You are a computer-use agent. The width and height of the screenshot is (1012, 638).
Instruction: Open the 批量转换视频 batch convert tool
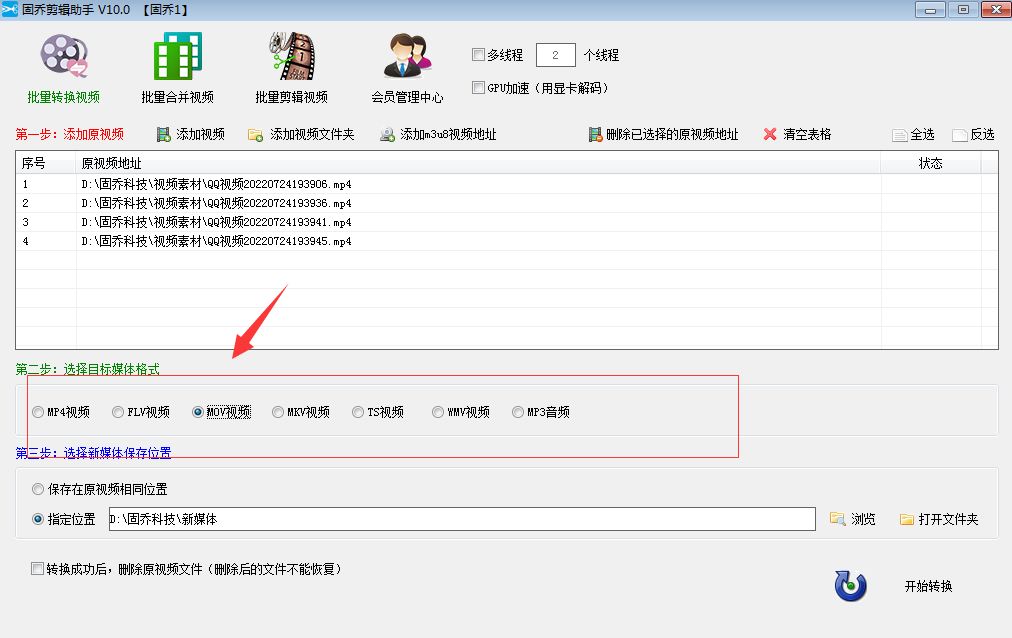tap(64, 68)
